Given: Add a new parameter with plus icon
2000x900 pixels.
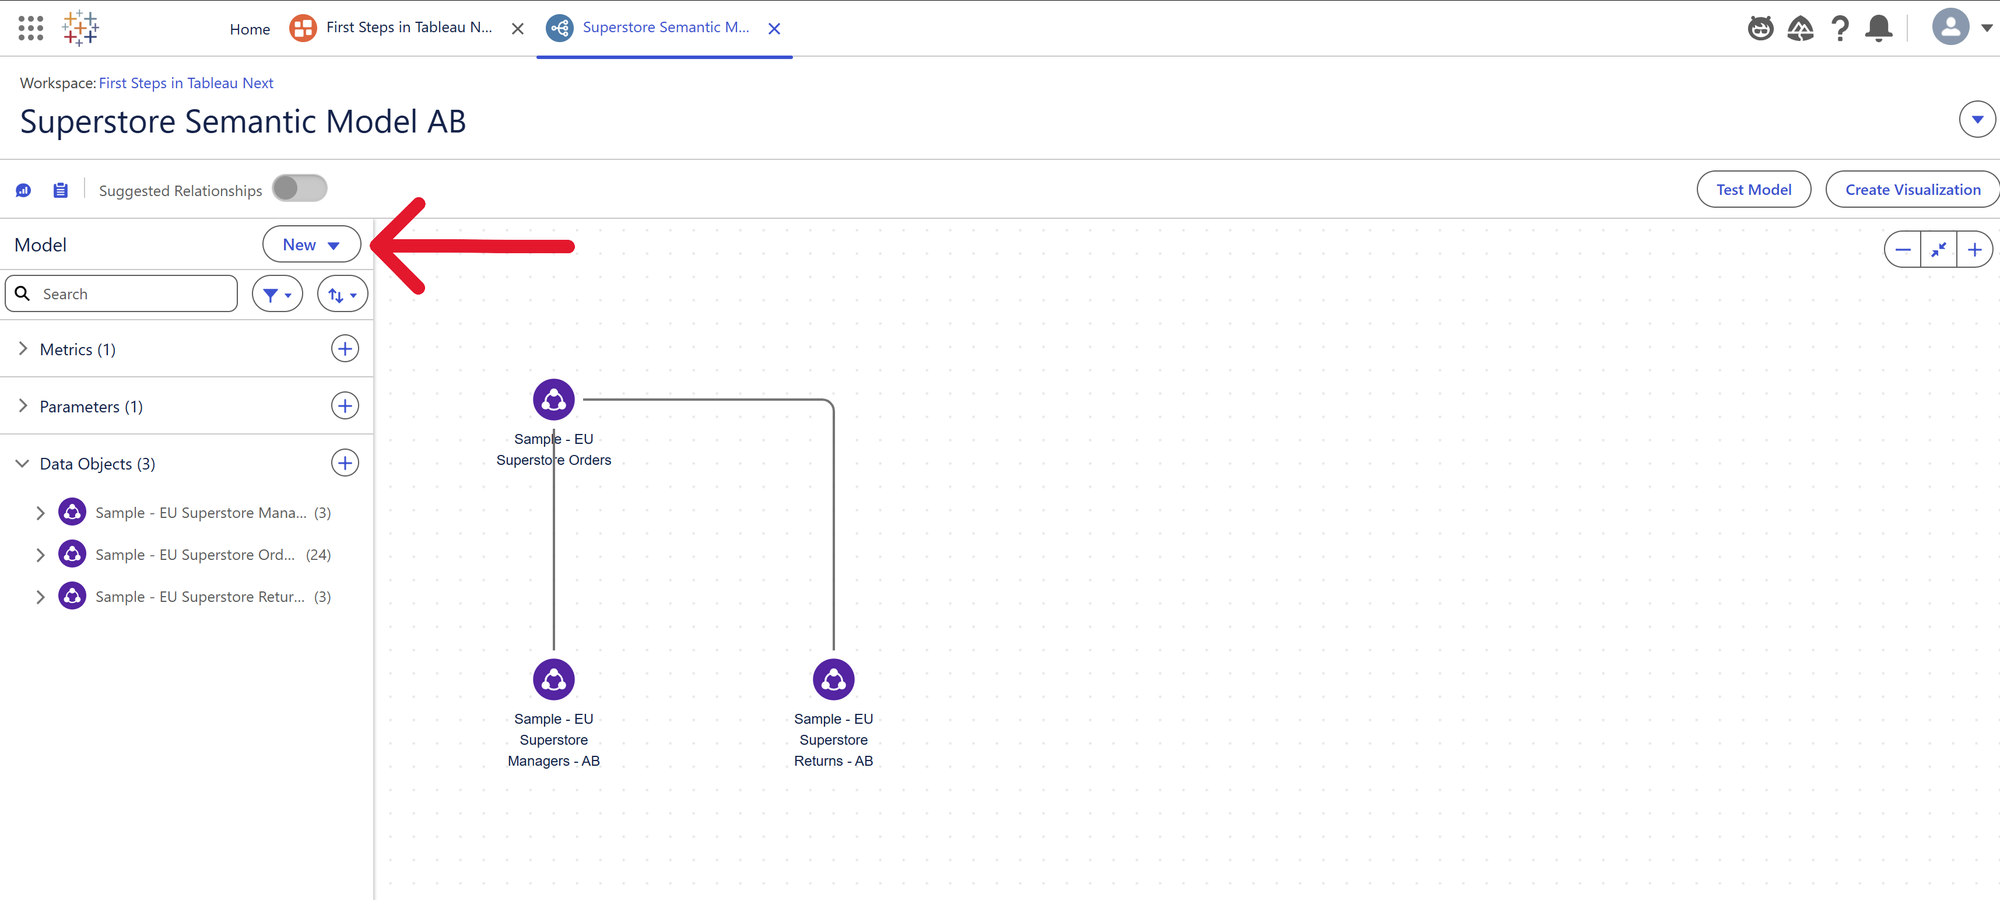Looking at the screenshot, I should [345, 406].
